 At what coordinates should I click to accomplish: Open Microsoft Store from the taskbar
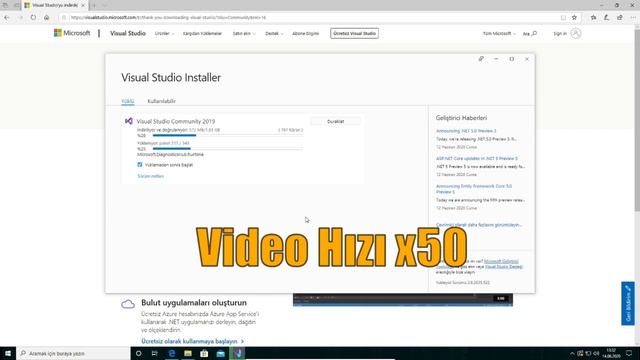[204, 353]
